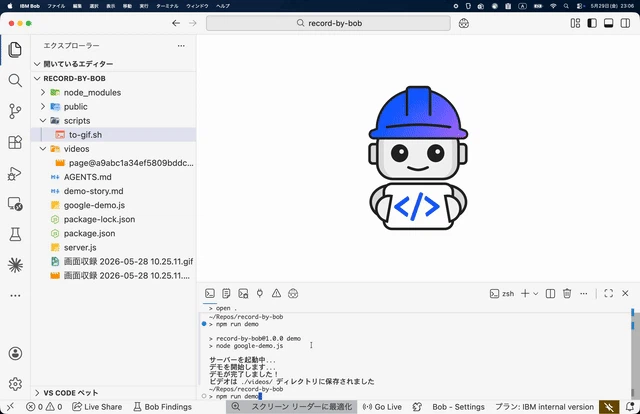Open AGENTS.md file

coord(113,177)
